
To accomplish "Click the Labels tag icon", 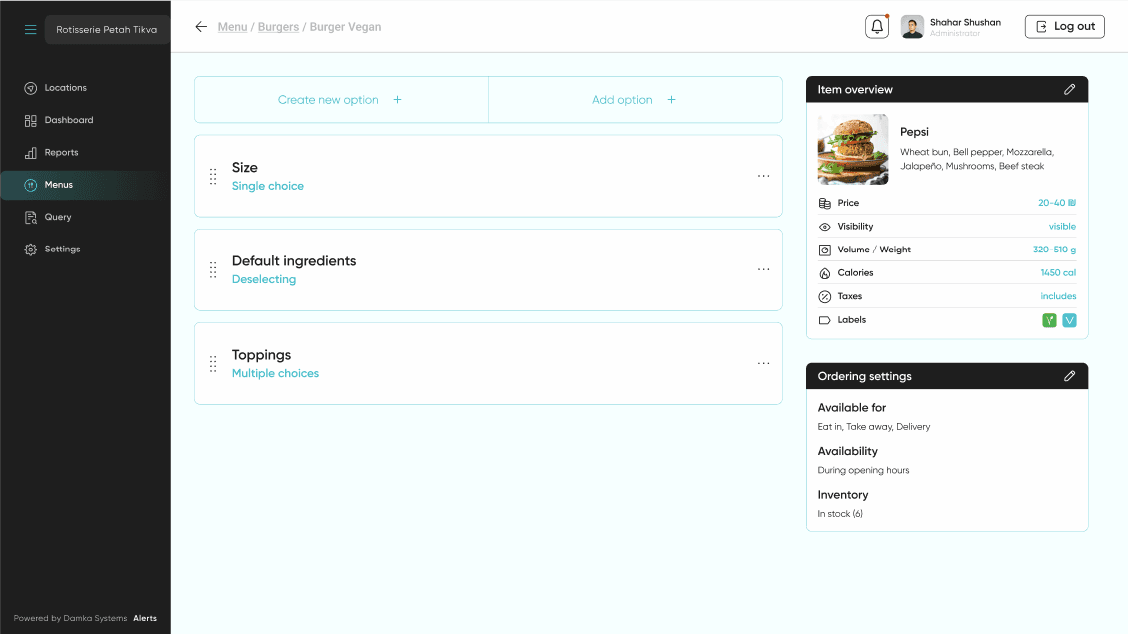I will pyautogui.click(x=824, y=320).
